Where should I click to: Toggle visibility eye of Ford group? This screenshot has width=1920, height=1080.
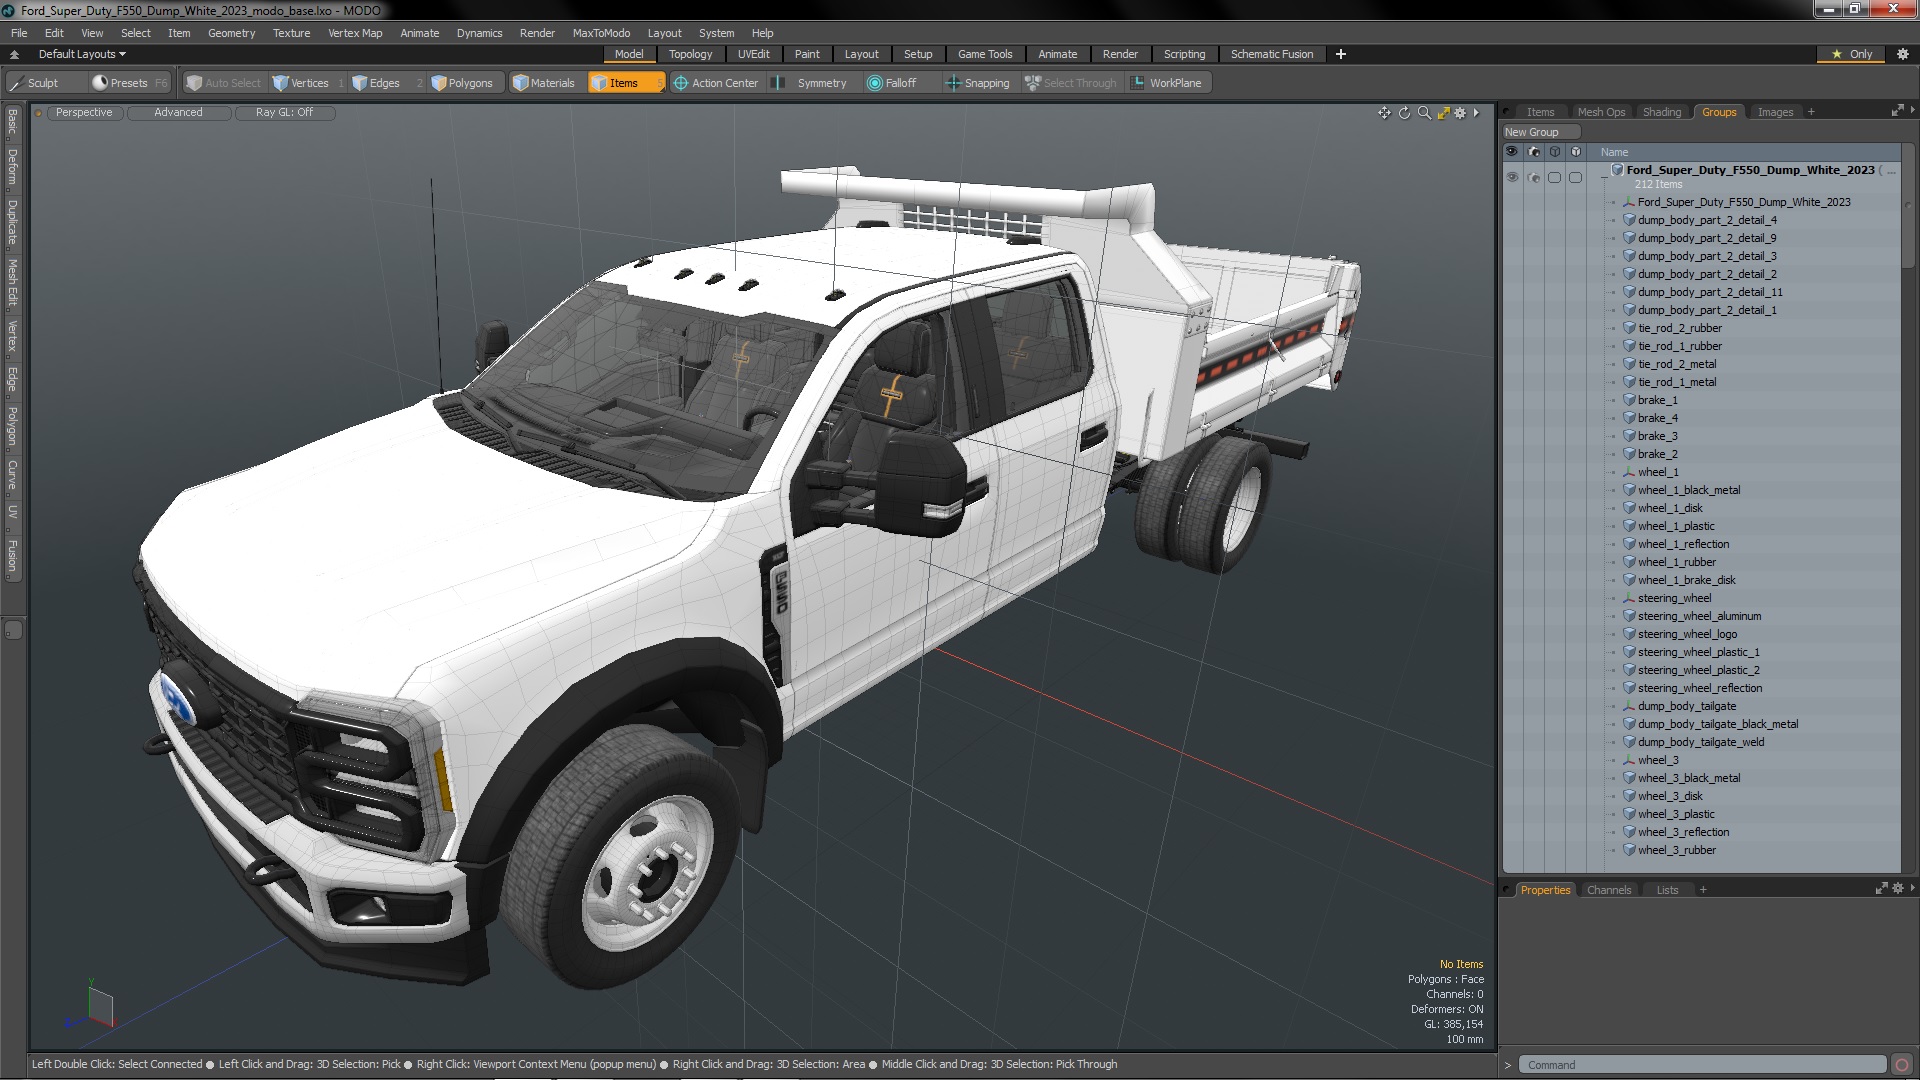(1512, 177)
